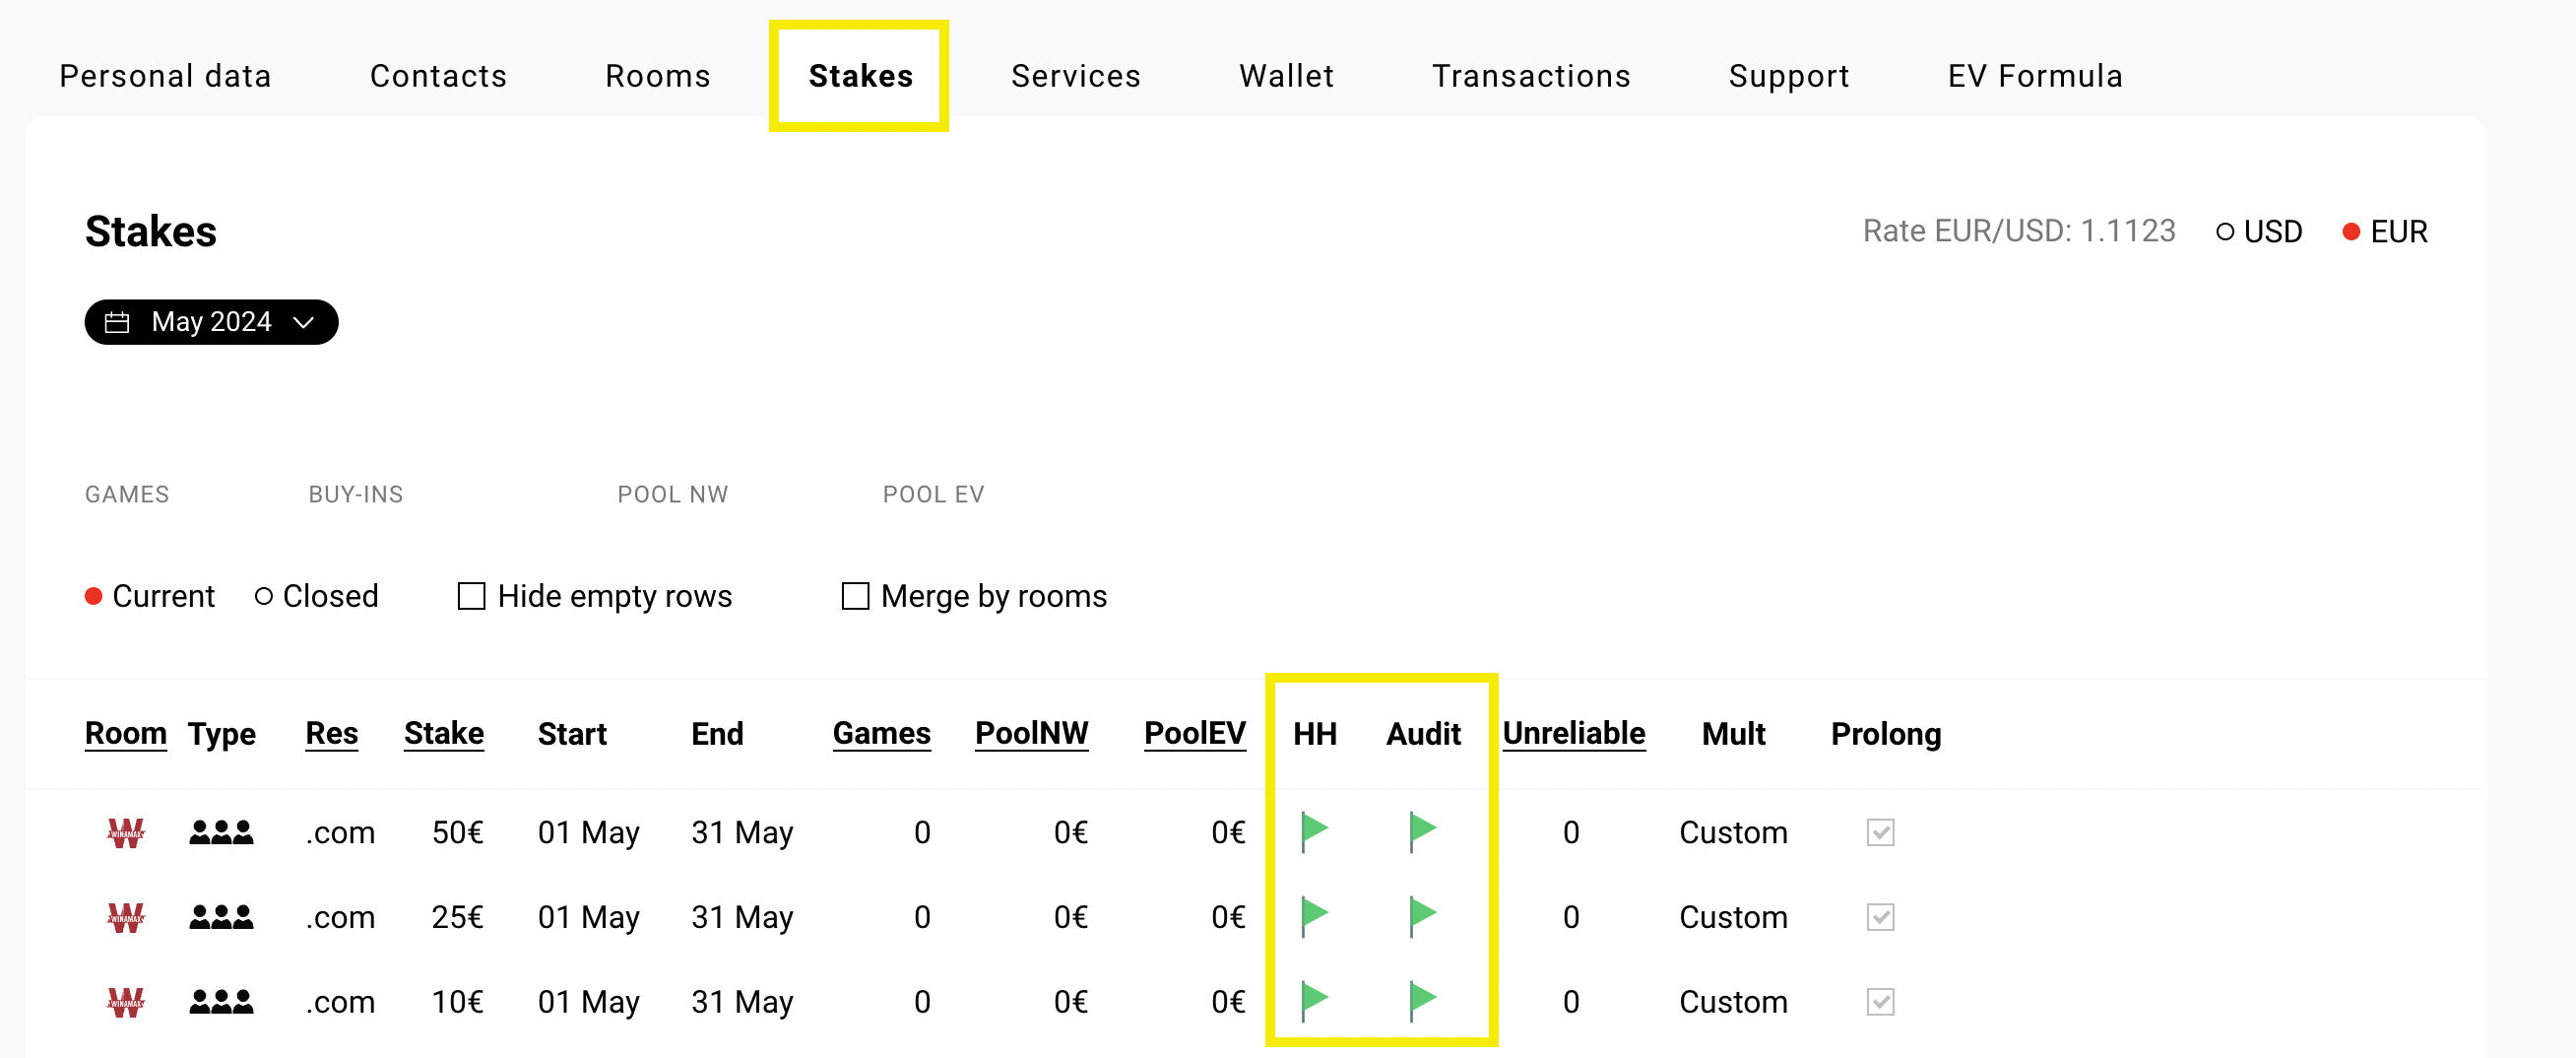Click the HH green flag in 25€ row
Viewport: 2576px width, 1058px height.
tap(1314, 917)
